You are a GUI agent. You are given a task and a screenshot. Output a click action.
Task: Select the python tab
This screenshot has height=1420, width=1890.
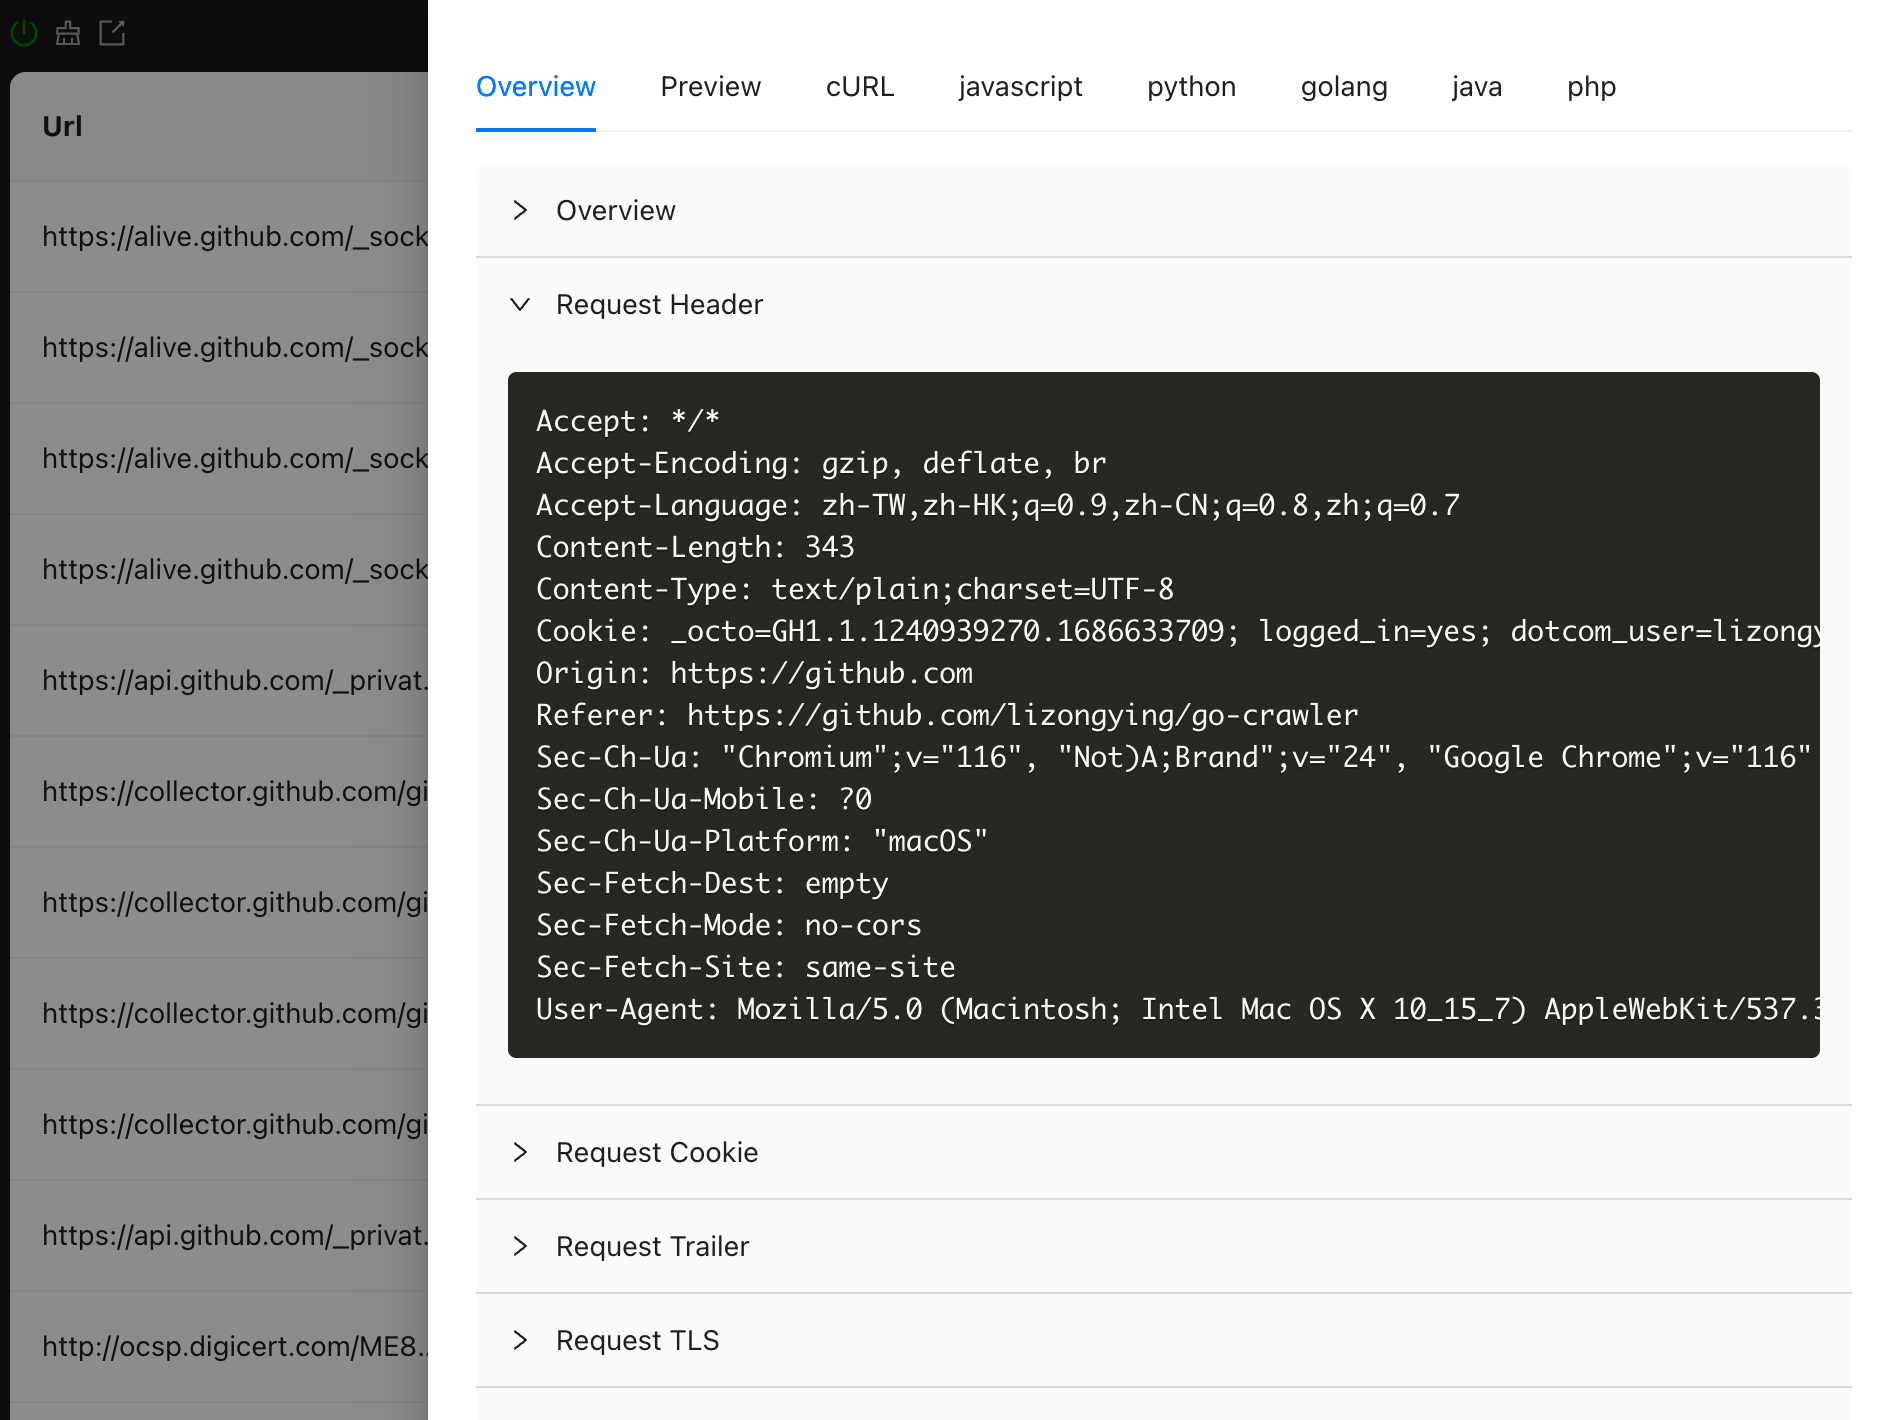[x=1192, y=87]
